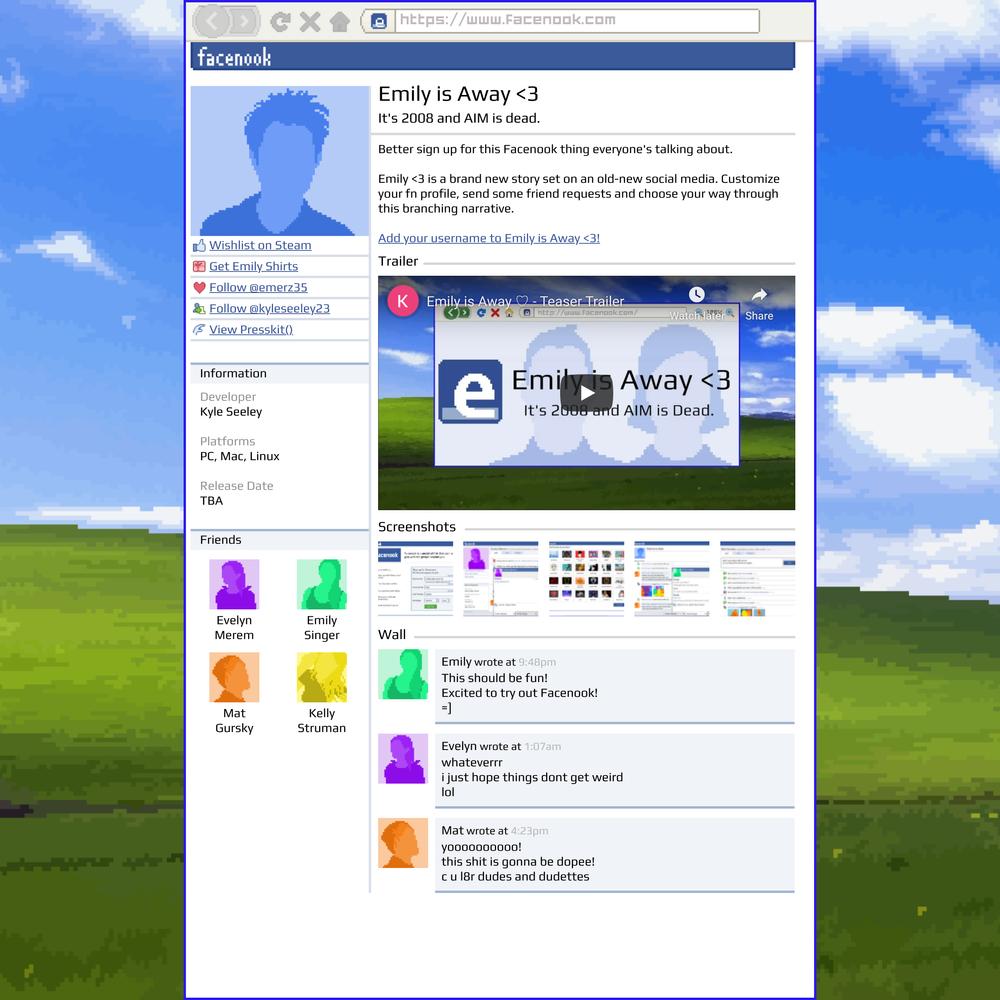
Task: Click the Kyle Seeley developer name
Action: [231, 412]
